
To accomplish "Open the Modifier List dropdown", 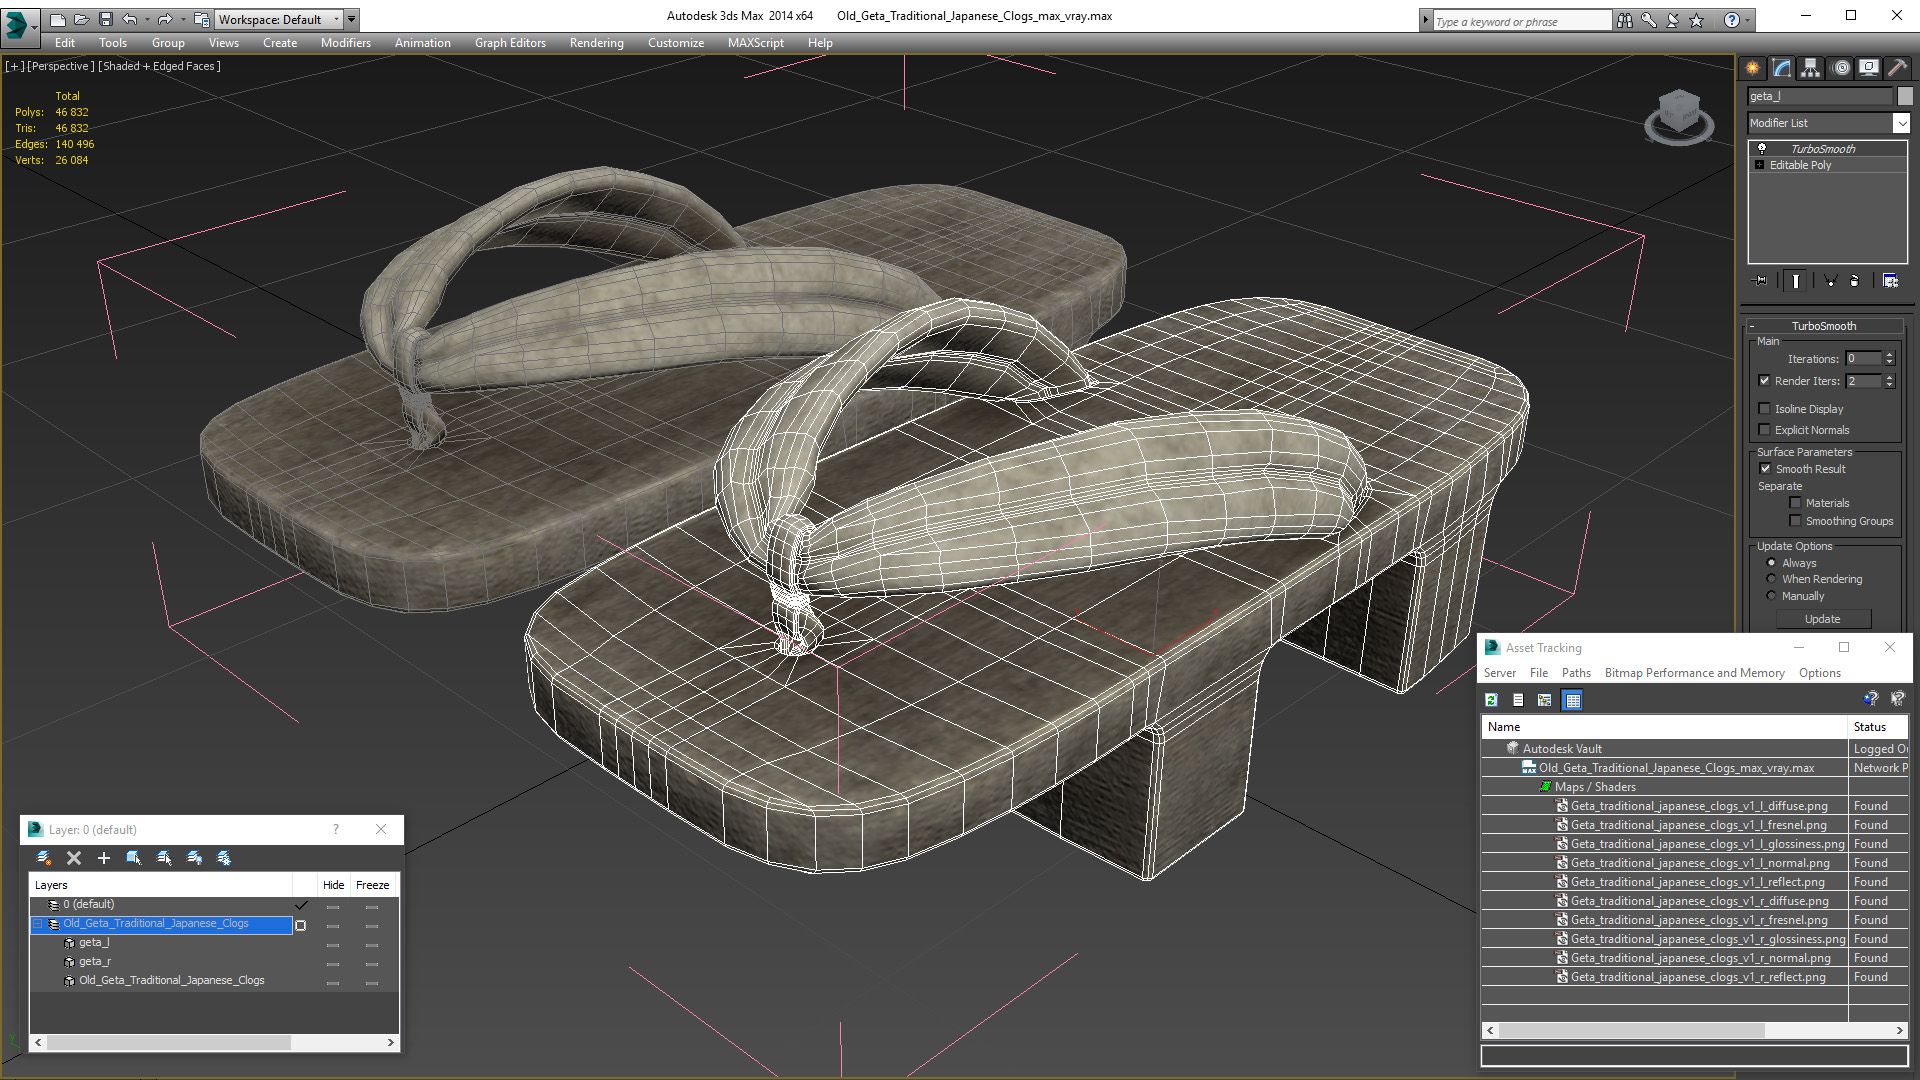I will (x=1900, y=123).
